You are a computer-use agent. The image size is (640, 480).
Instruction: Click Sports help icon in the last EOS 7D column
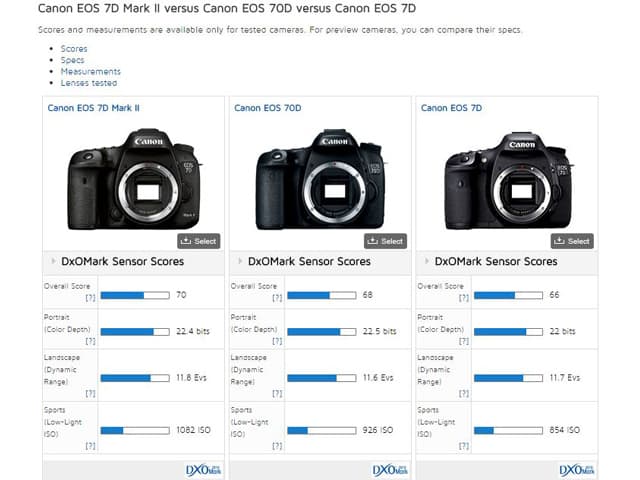463,445
